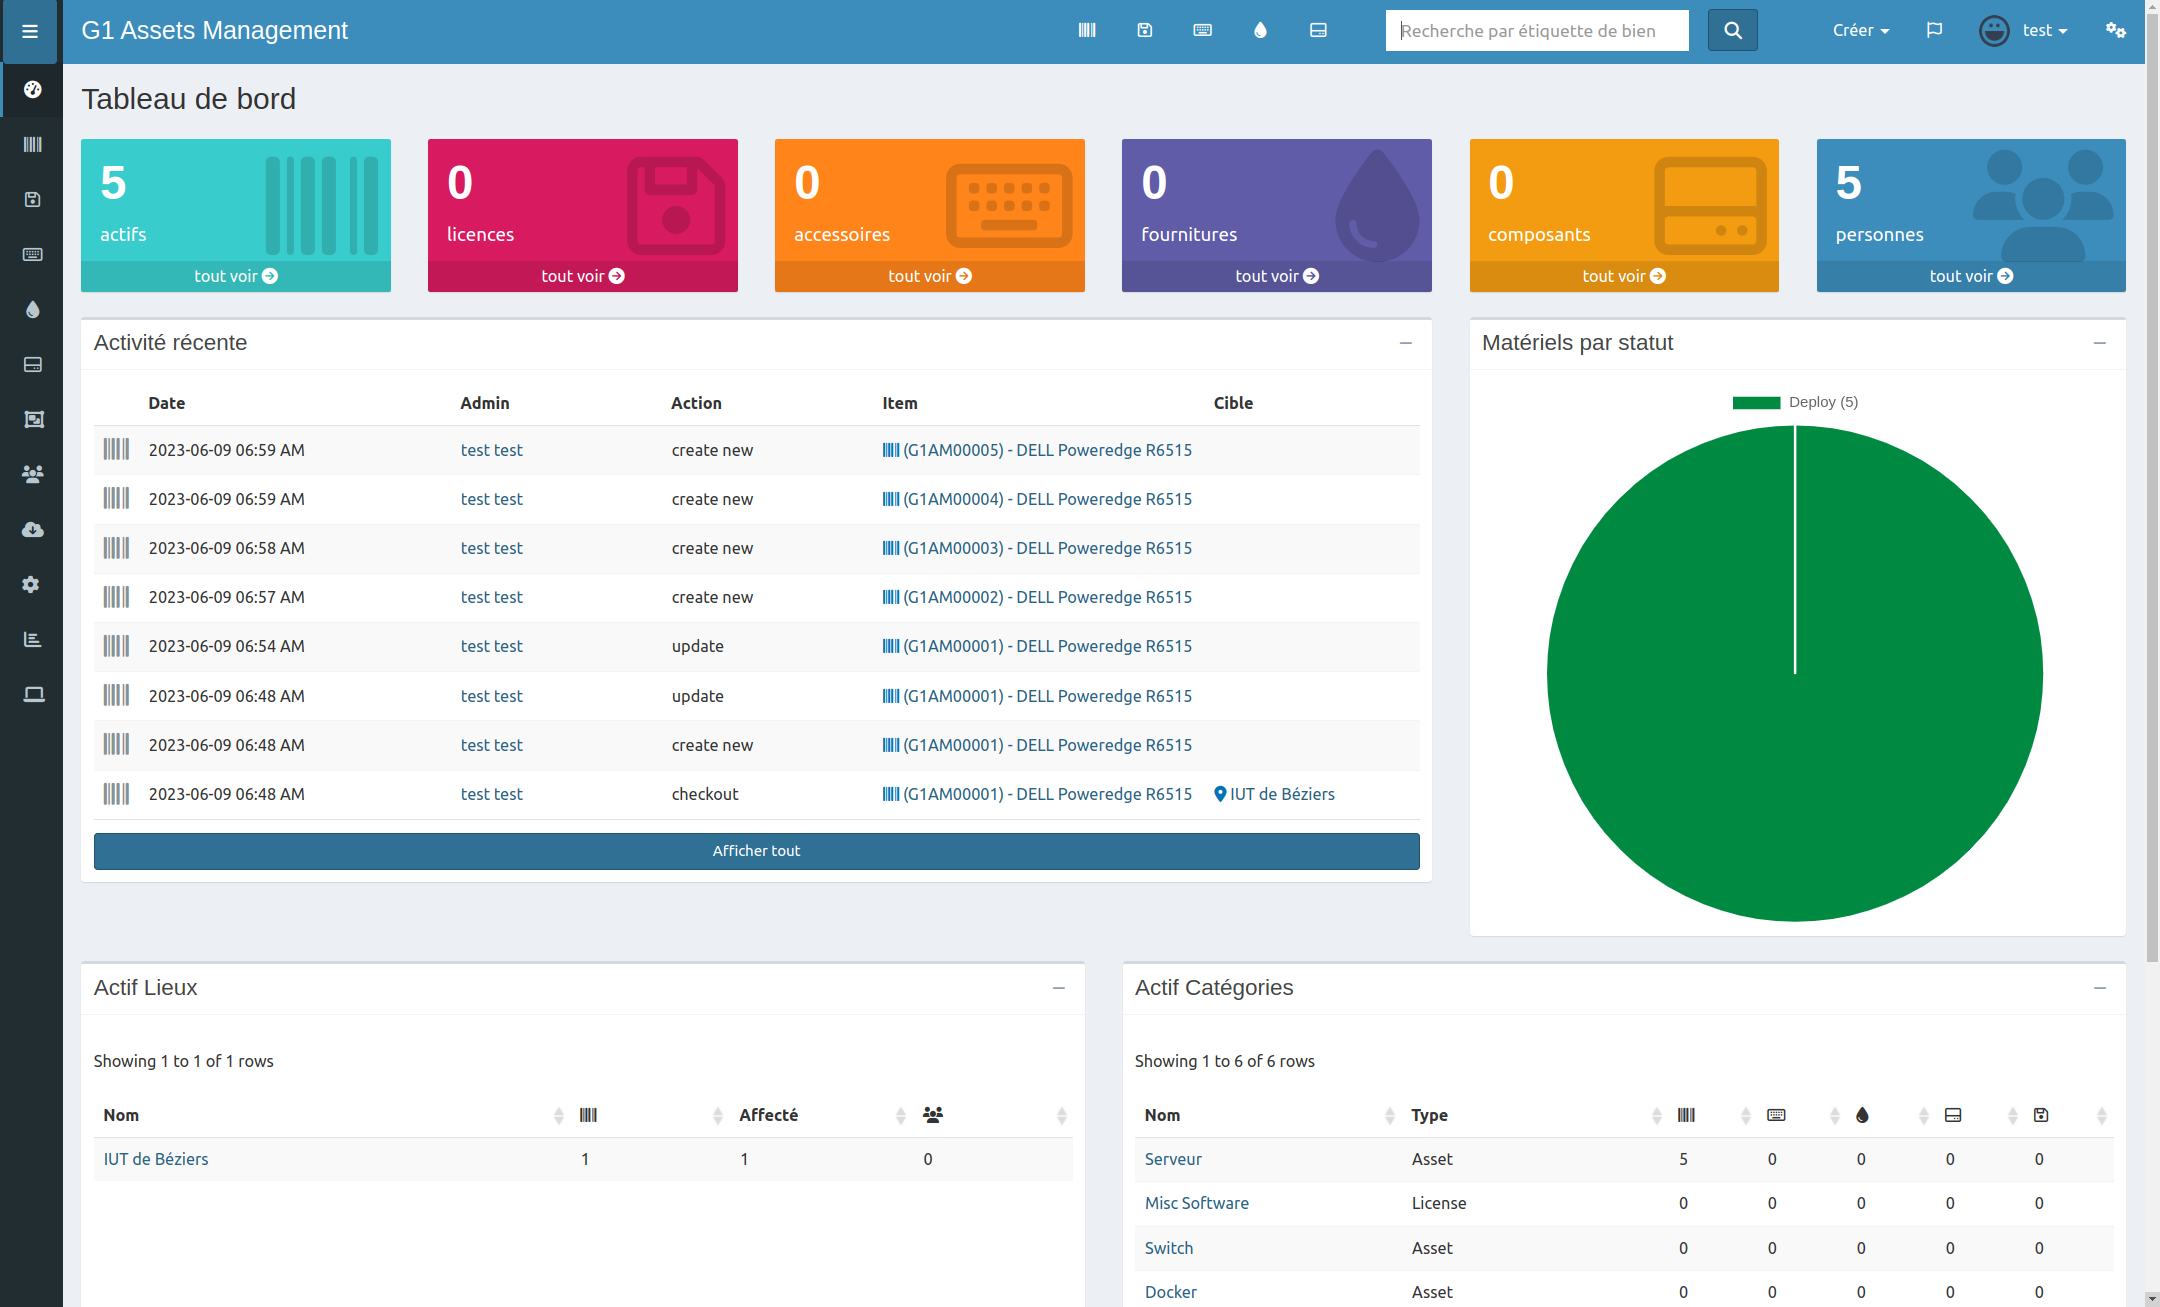The image size is (2160, 1307).
Task: Click the people icon in left sidebar
Action: click(32, 474)
